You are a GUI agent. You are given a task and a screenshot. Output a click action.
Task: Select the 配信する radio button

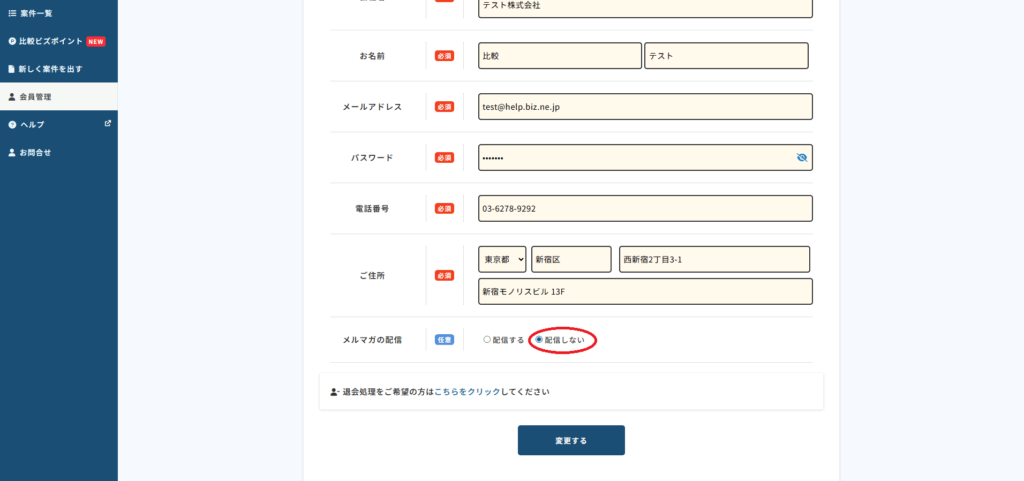point(487,340)
